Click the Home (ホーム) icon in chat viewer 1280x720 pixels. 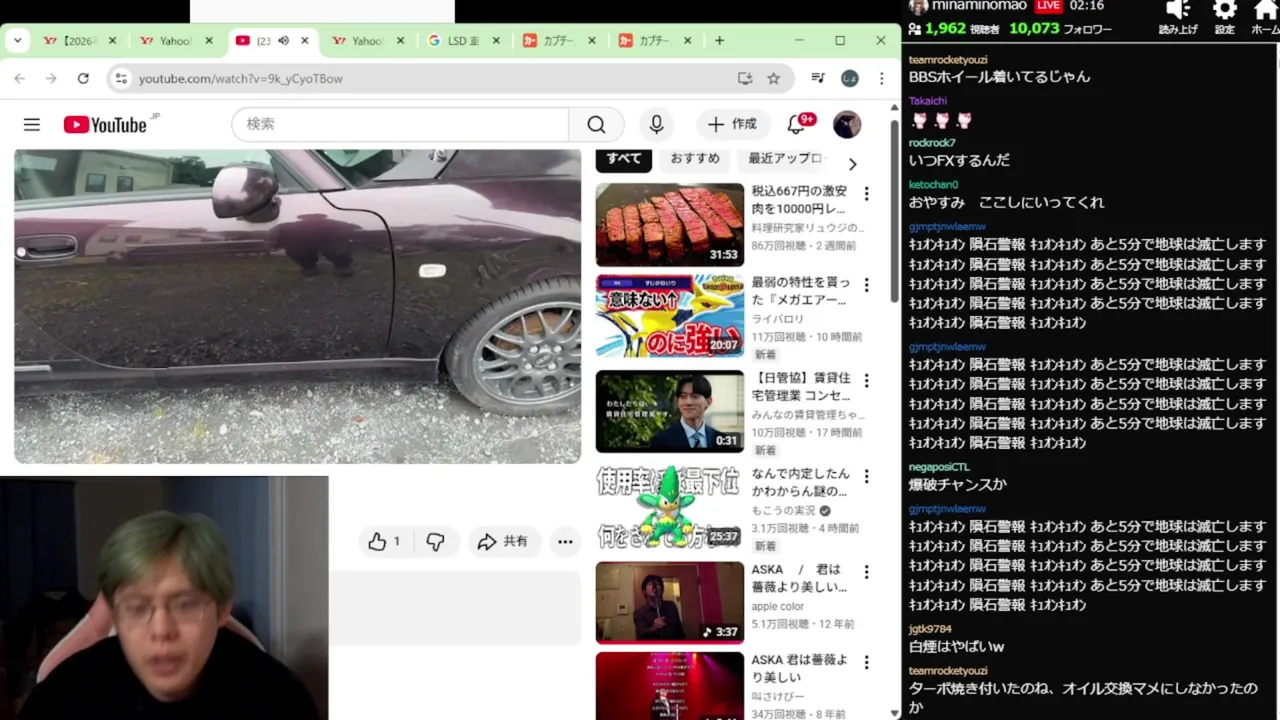[x=1265, y=11]
